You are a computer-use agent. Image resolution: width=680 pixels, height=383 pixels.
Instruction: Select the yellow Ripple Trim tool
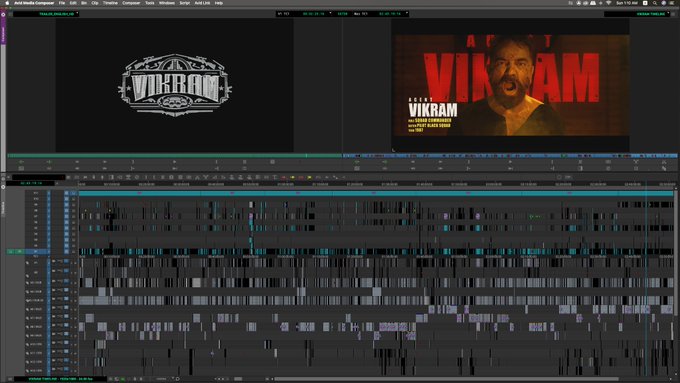coord(310,177)
